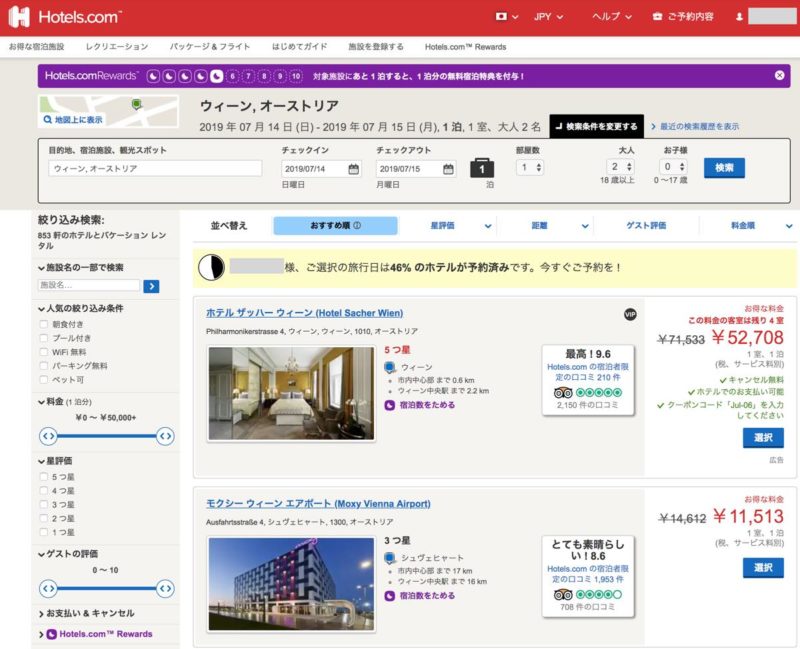800x649 pixels.
Task: Open the 星評価 sort dropdown
Action: point(460,226)
